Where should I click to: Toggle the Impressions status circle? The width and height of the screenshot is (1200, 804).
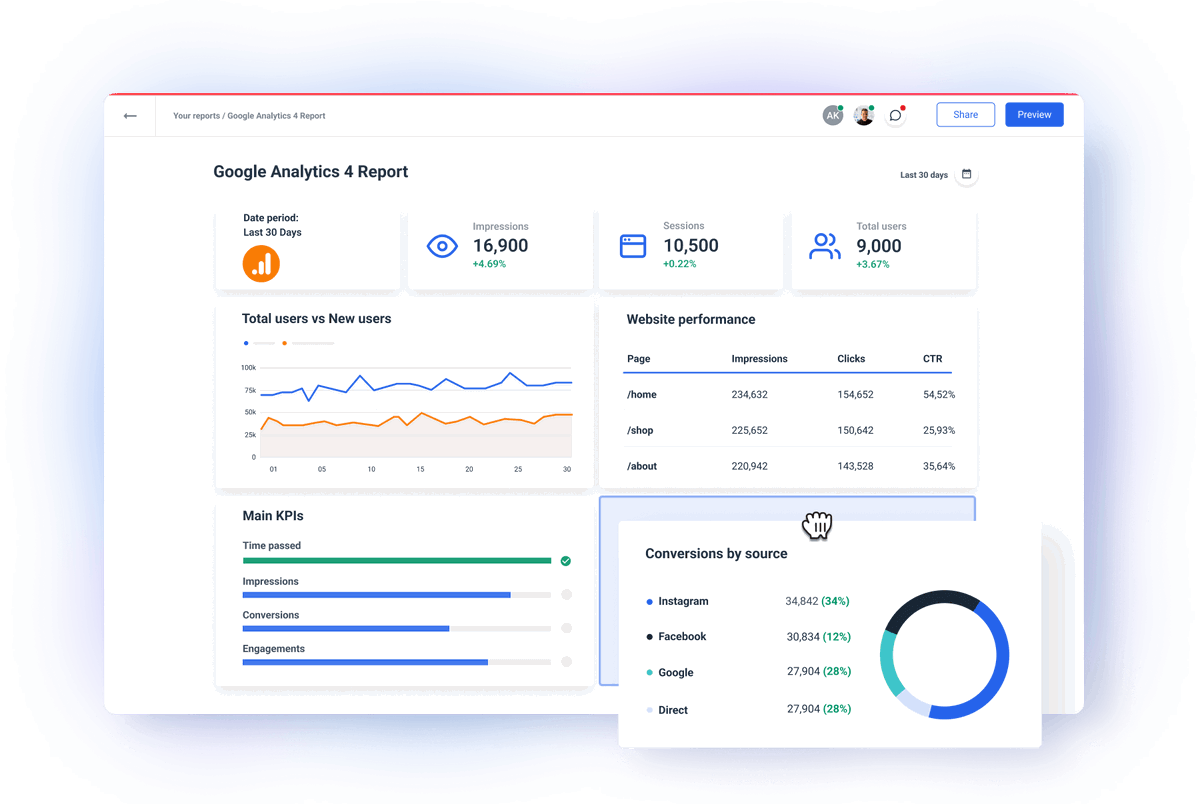(565, 594)
